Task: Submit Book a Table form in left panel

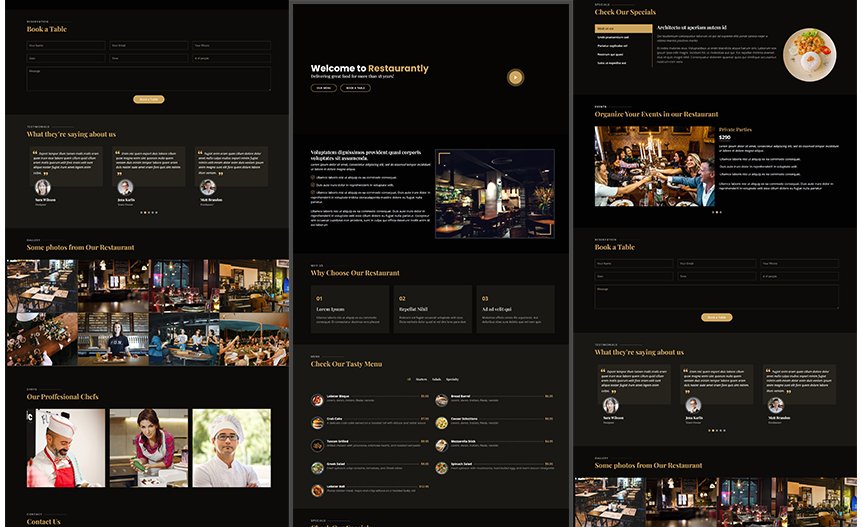Action: coord(148,99)
